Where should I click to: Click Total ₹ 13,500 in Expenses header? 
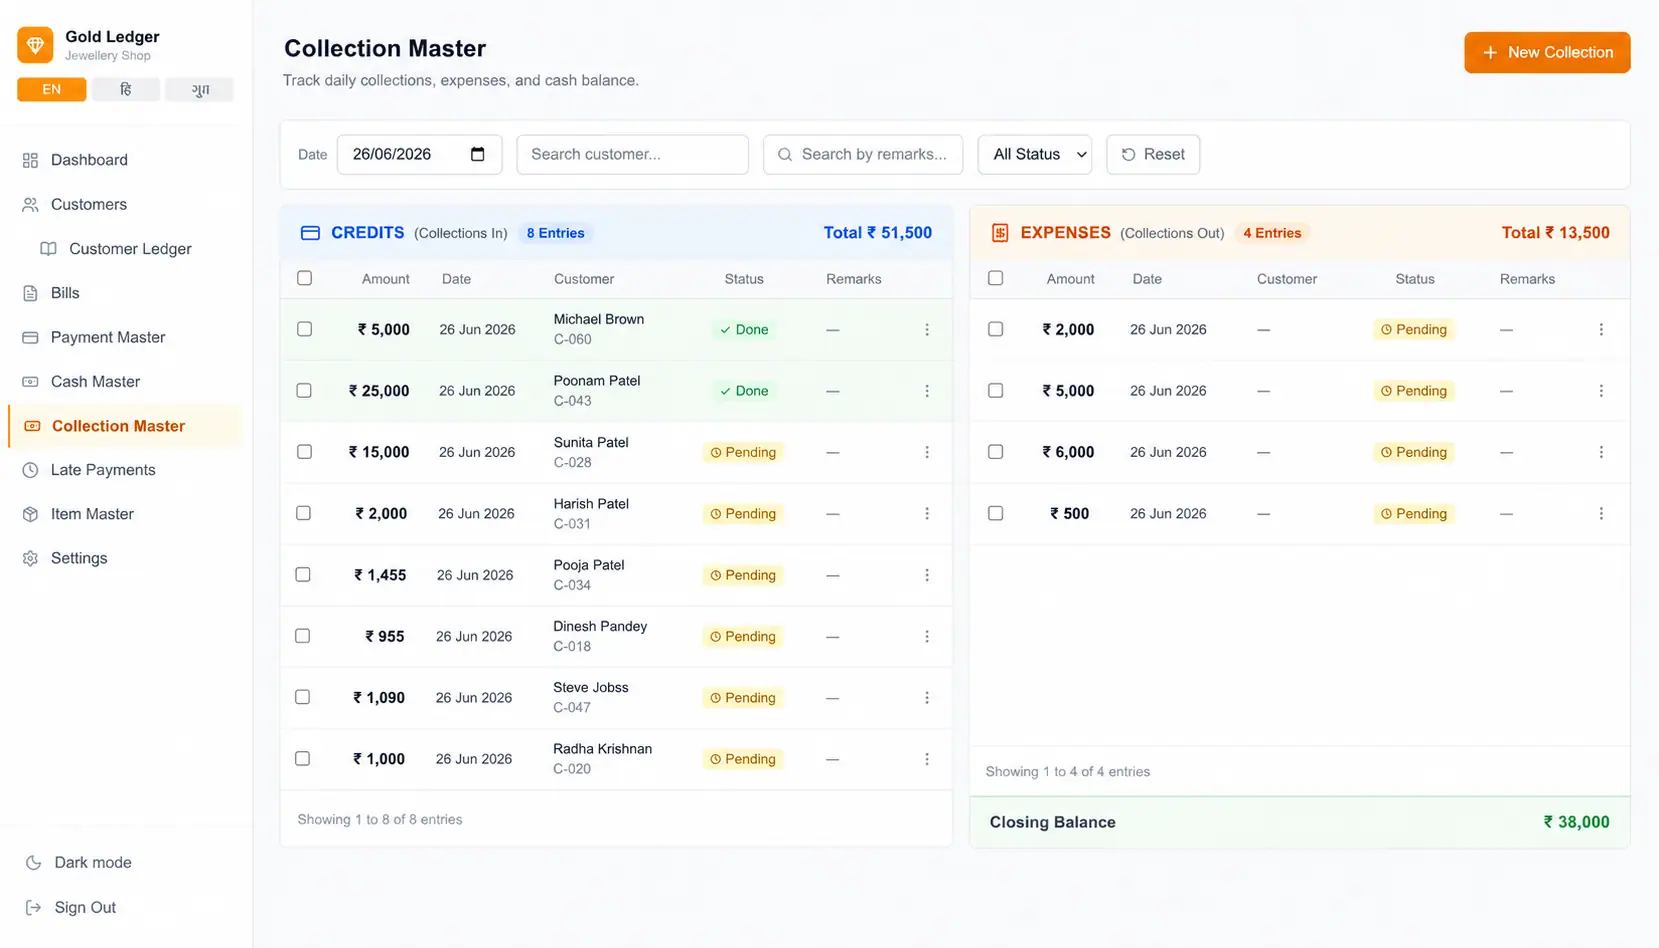click(x=1555, y=233)
